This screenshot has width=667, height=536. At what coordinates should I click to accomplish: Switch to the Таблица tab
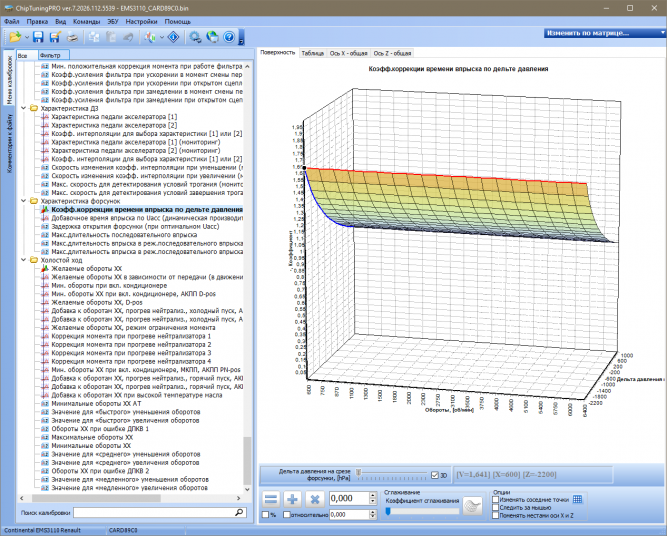(313, 53)
